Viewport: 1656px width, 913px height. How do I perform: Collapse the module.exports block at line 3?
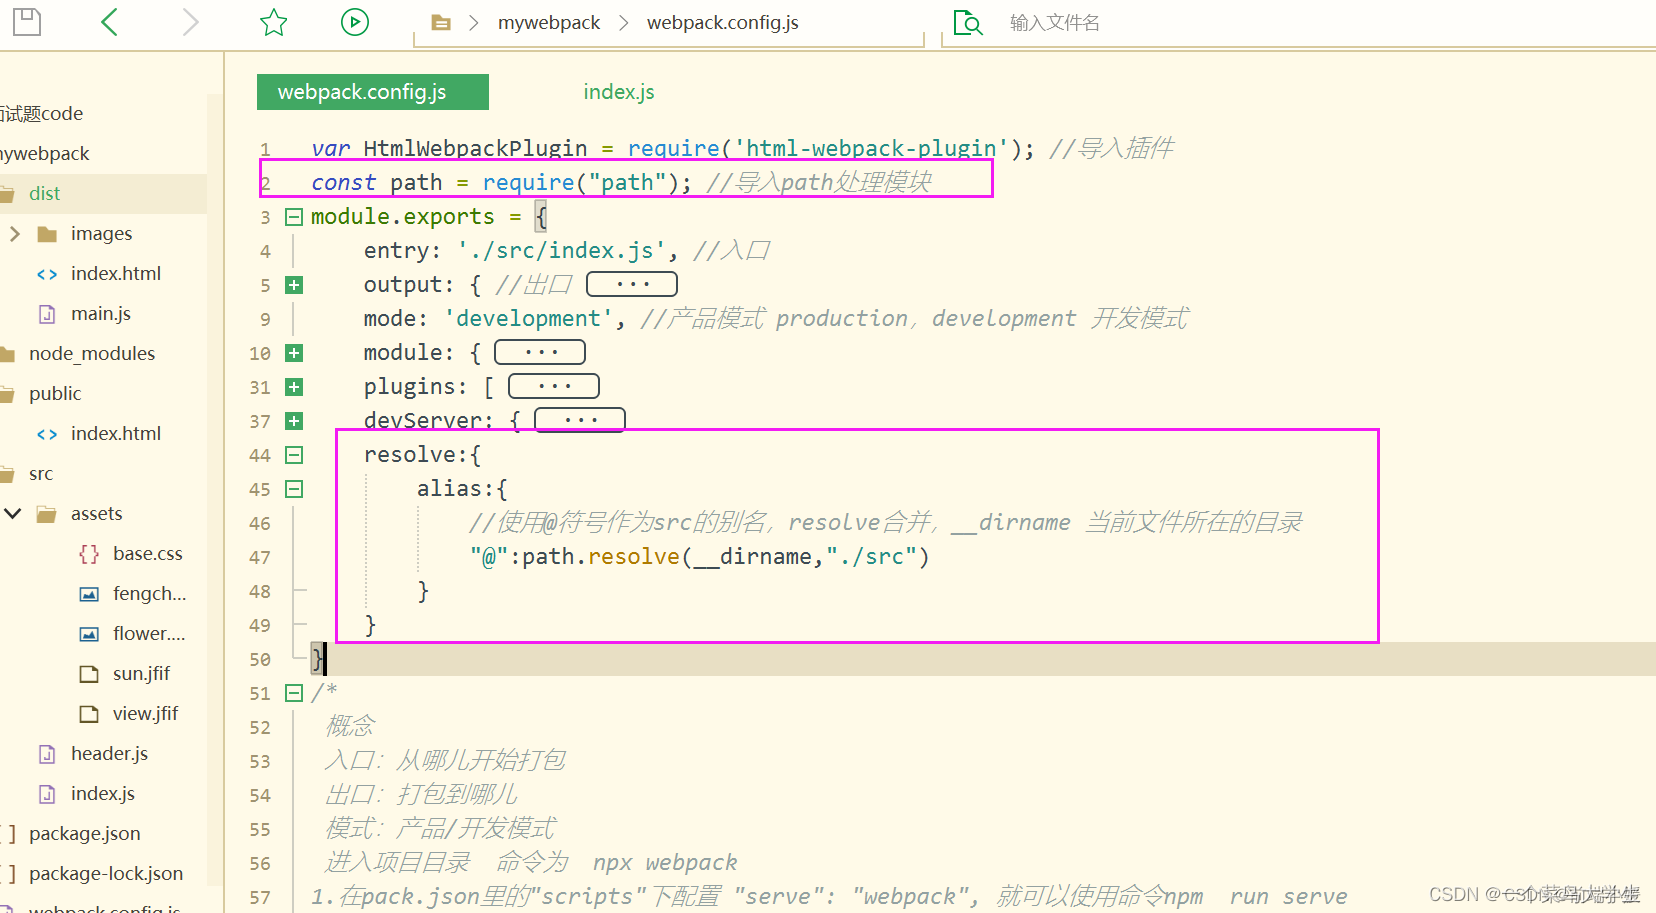(x=294, y=217)
